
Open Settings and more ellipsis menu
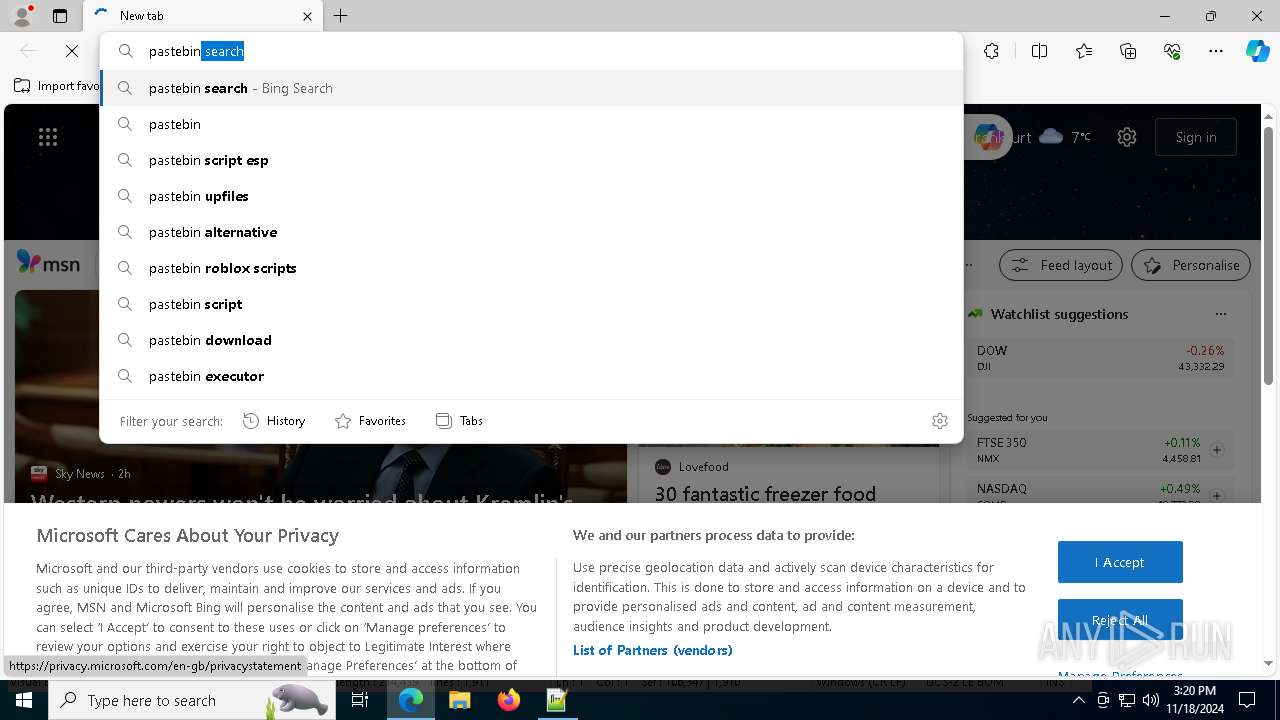pyautogui.click(x=1216, y=51)
